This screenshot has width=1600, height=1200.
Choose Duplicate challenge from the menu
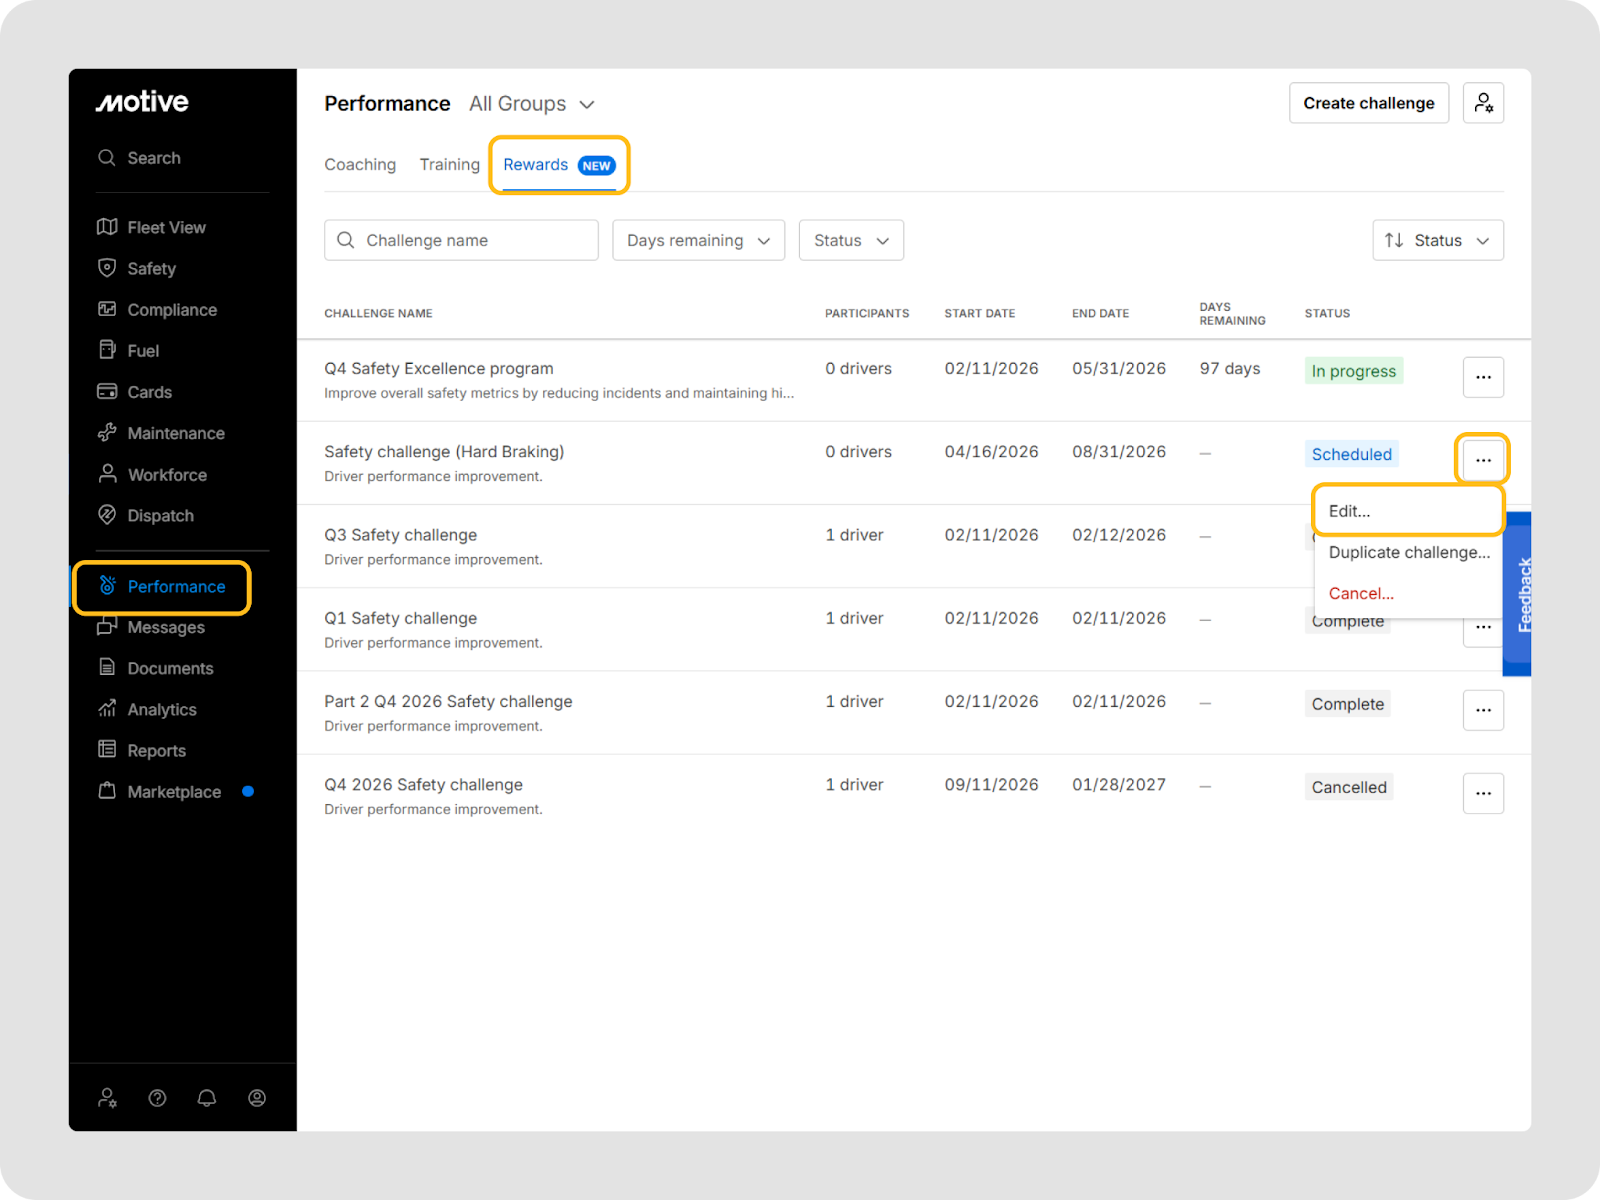click(1408, 552)
